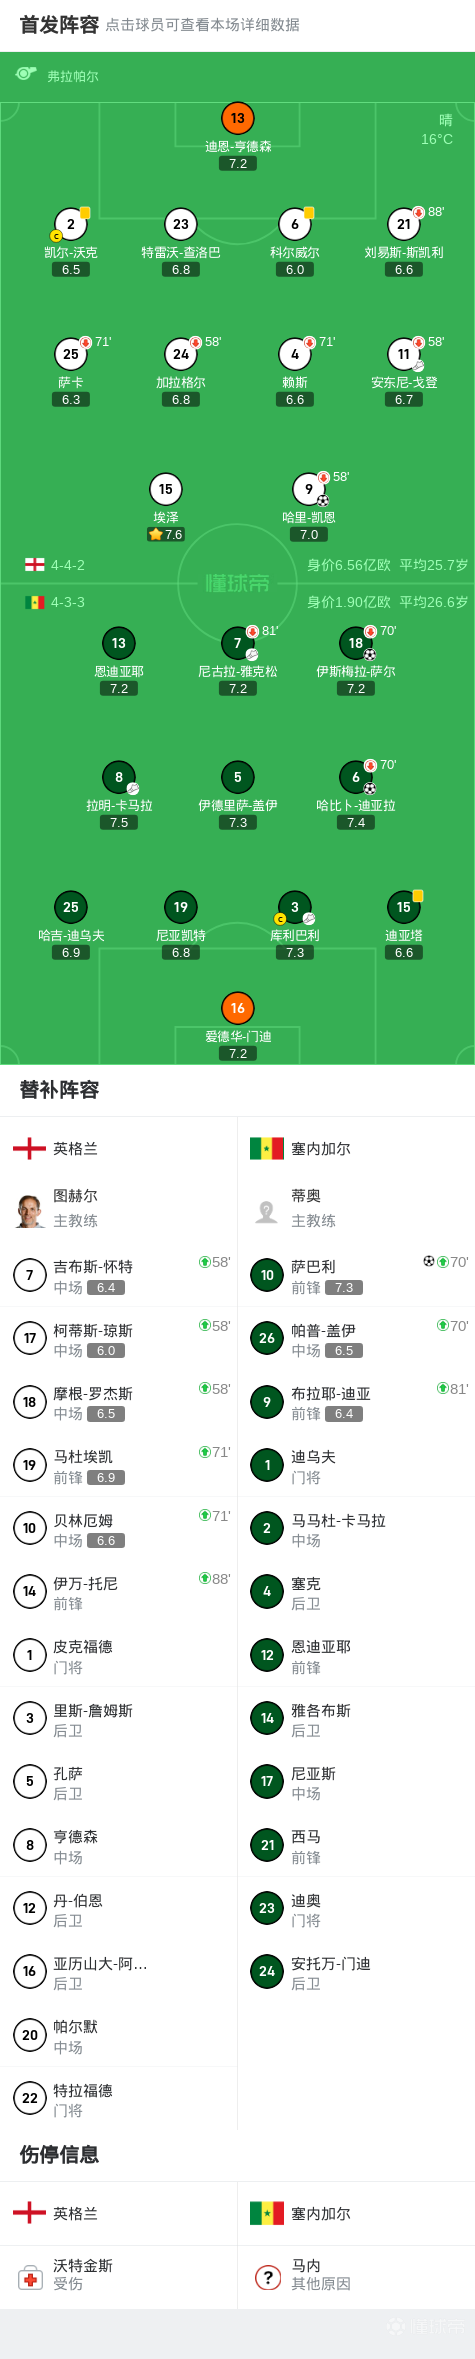
Task: Tap the England flag in substitutes header
Action: point(29,1148)
